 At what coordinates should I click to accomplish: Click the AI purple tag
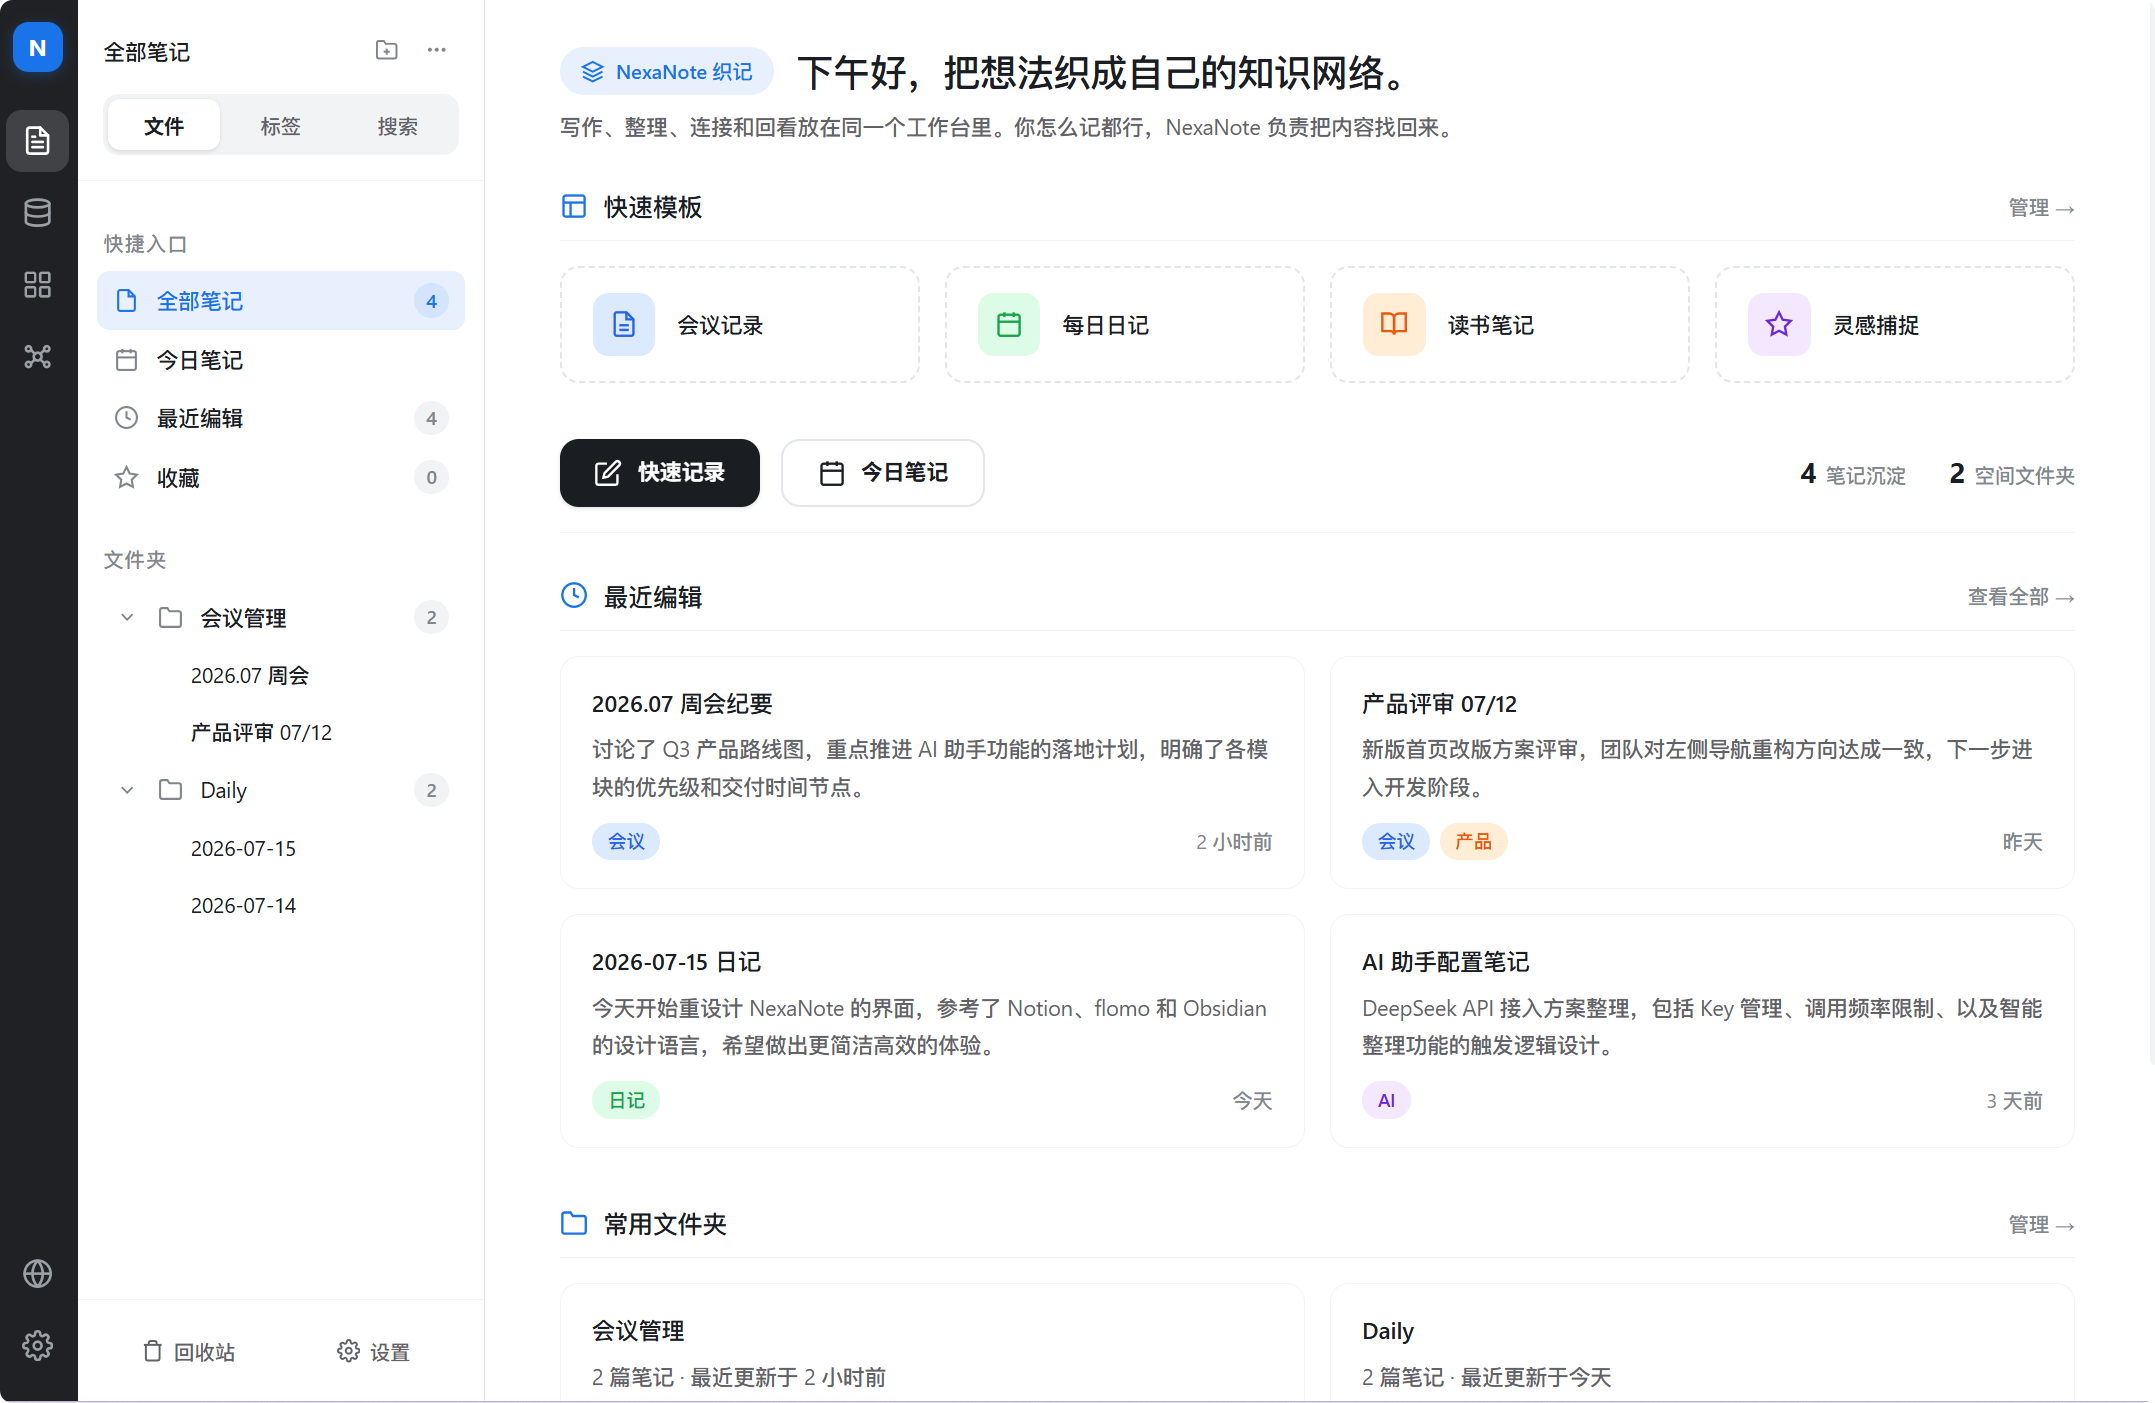coord(1386,1100)
